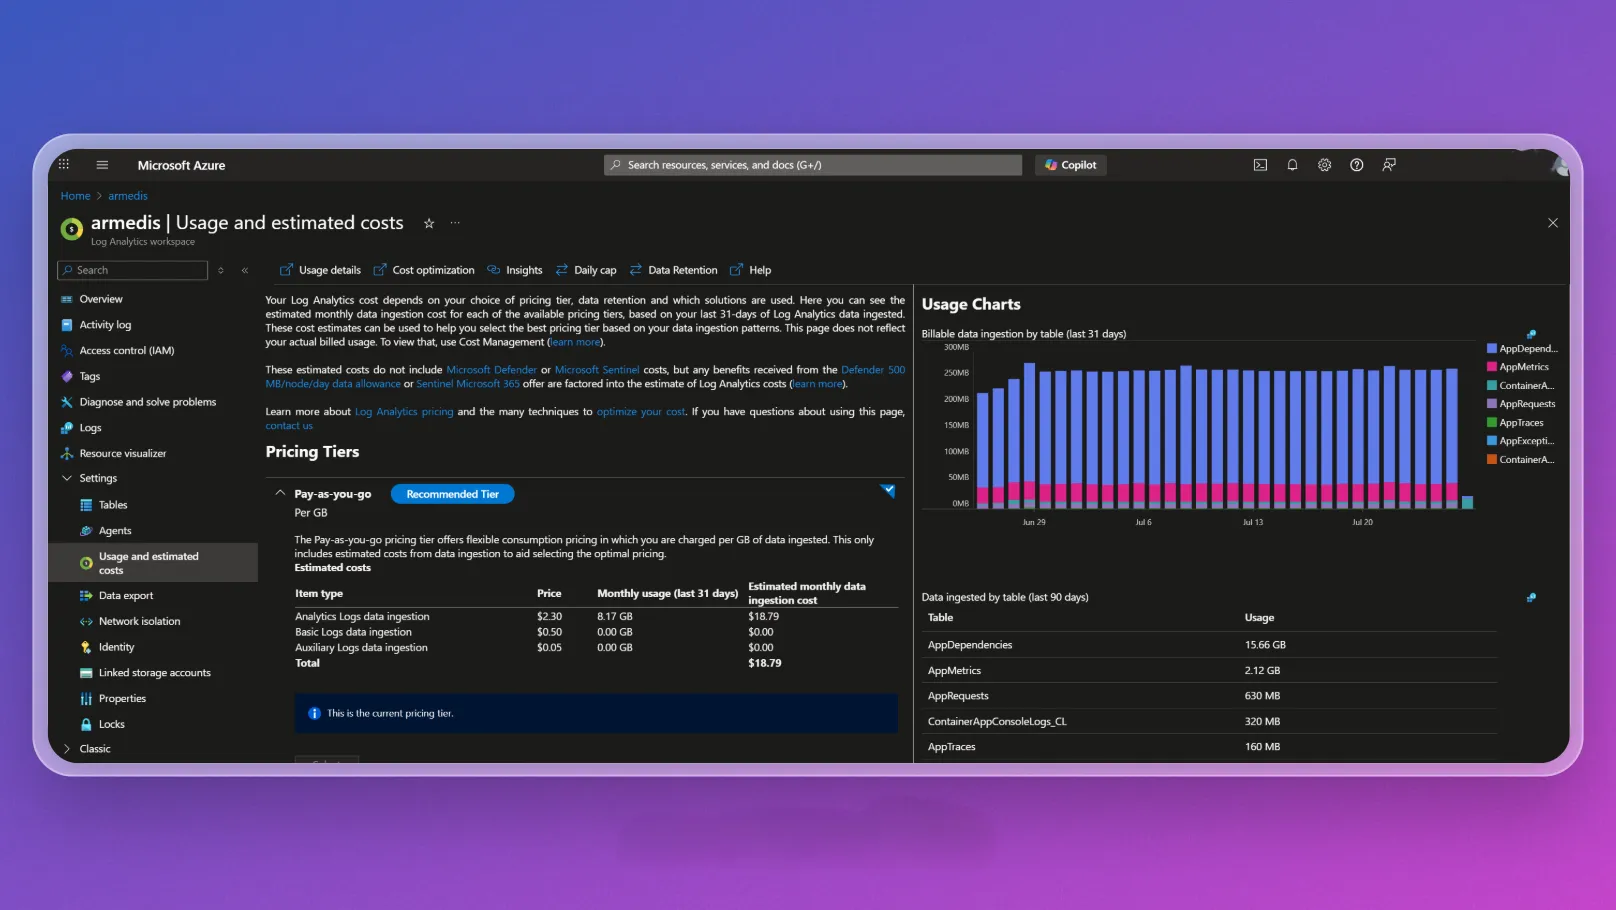This screenshot has height=910, width=1616.
Task: Select the ContainerAppConsoleLogs_CL row
Action: 1209,722
